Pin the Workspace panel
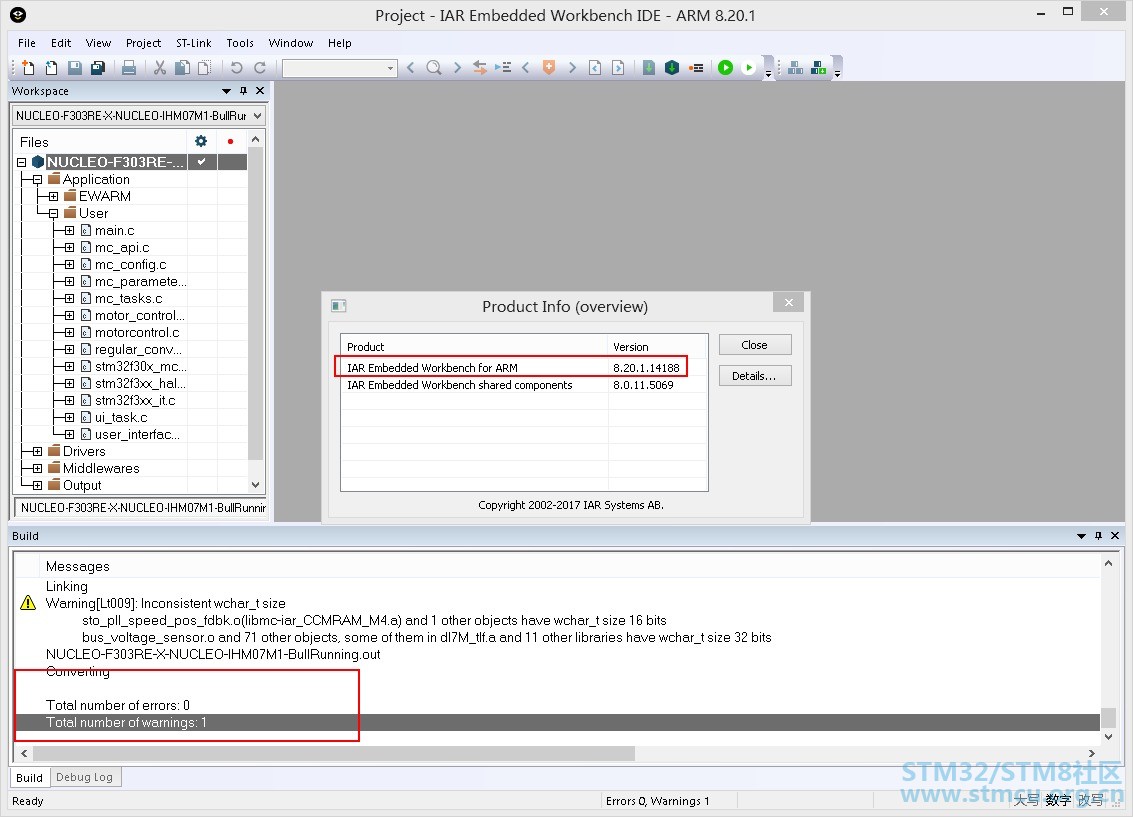The image size is (1133, 817). (x=244, y=91)
